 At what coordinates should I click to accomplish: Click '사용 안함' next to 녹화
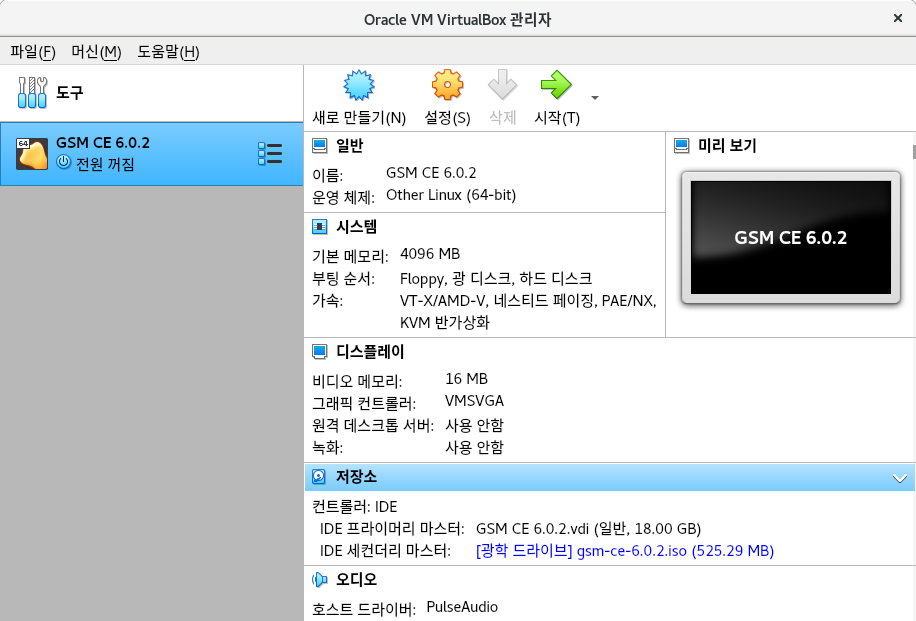tap(474, 447)
